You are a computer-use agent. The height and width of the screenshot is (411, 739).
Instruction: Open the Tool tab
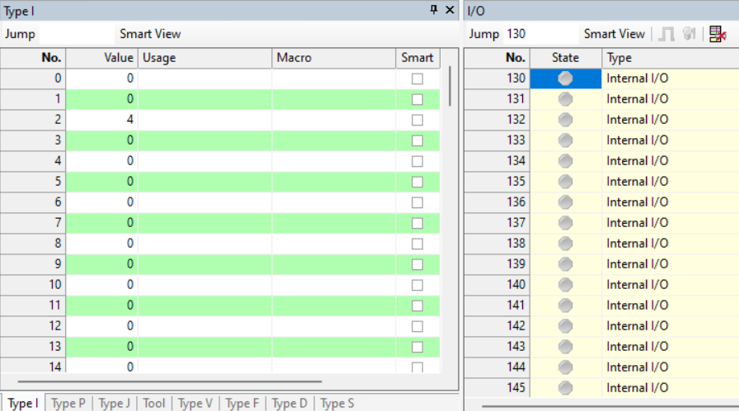pyautogui.click(x=154, y=403)
